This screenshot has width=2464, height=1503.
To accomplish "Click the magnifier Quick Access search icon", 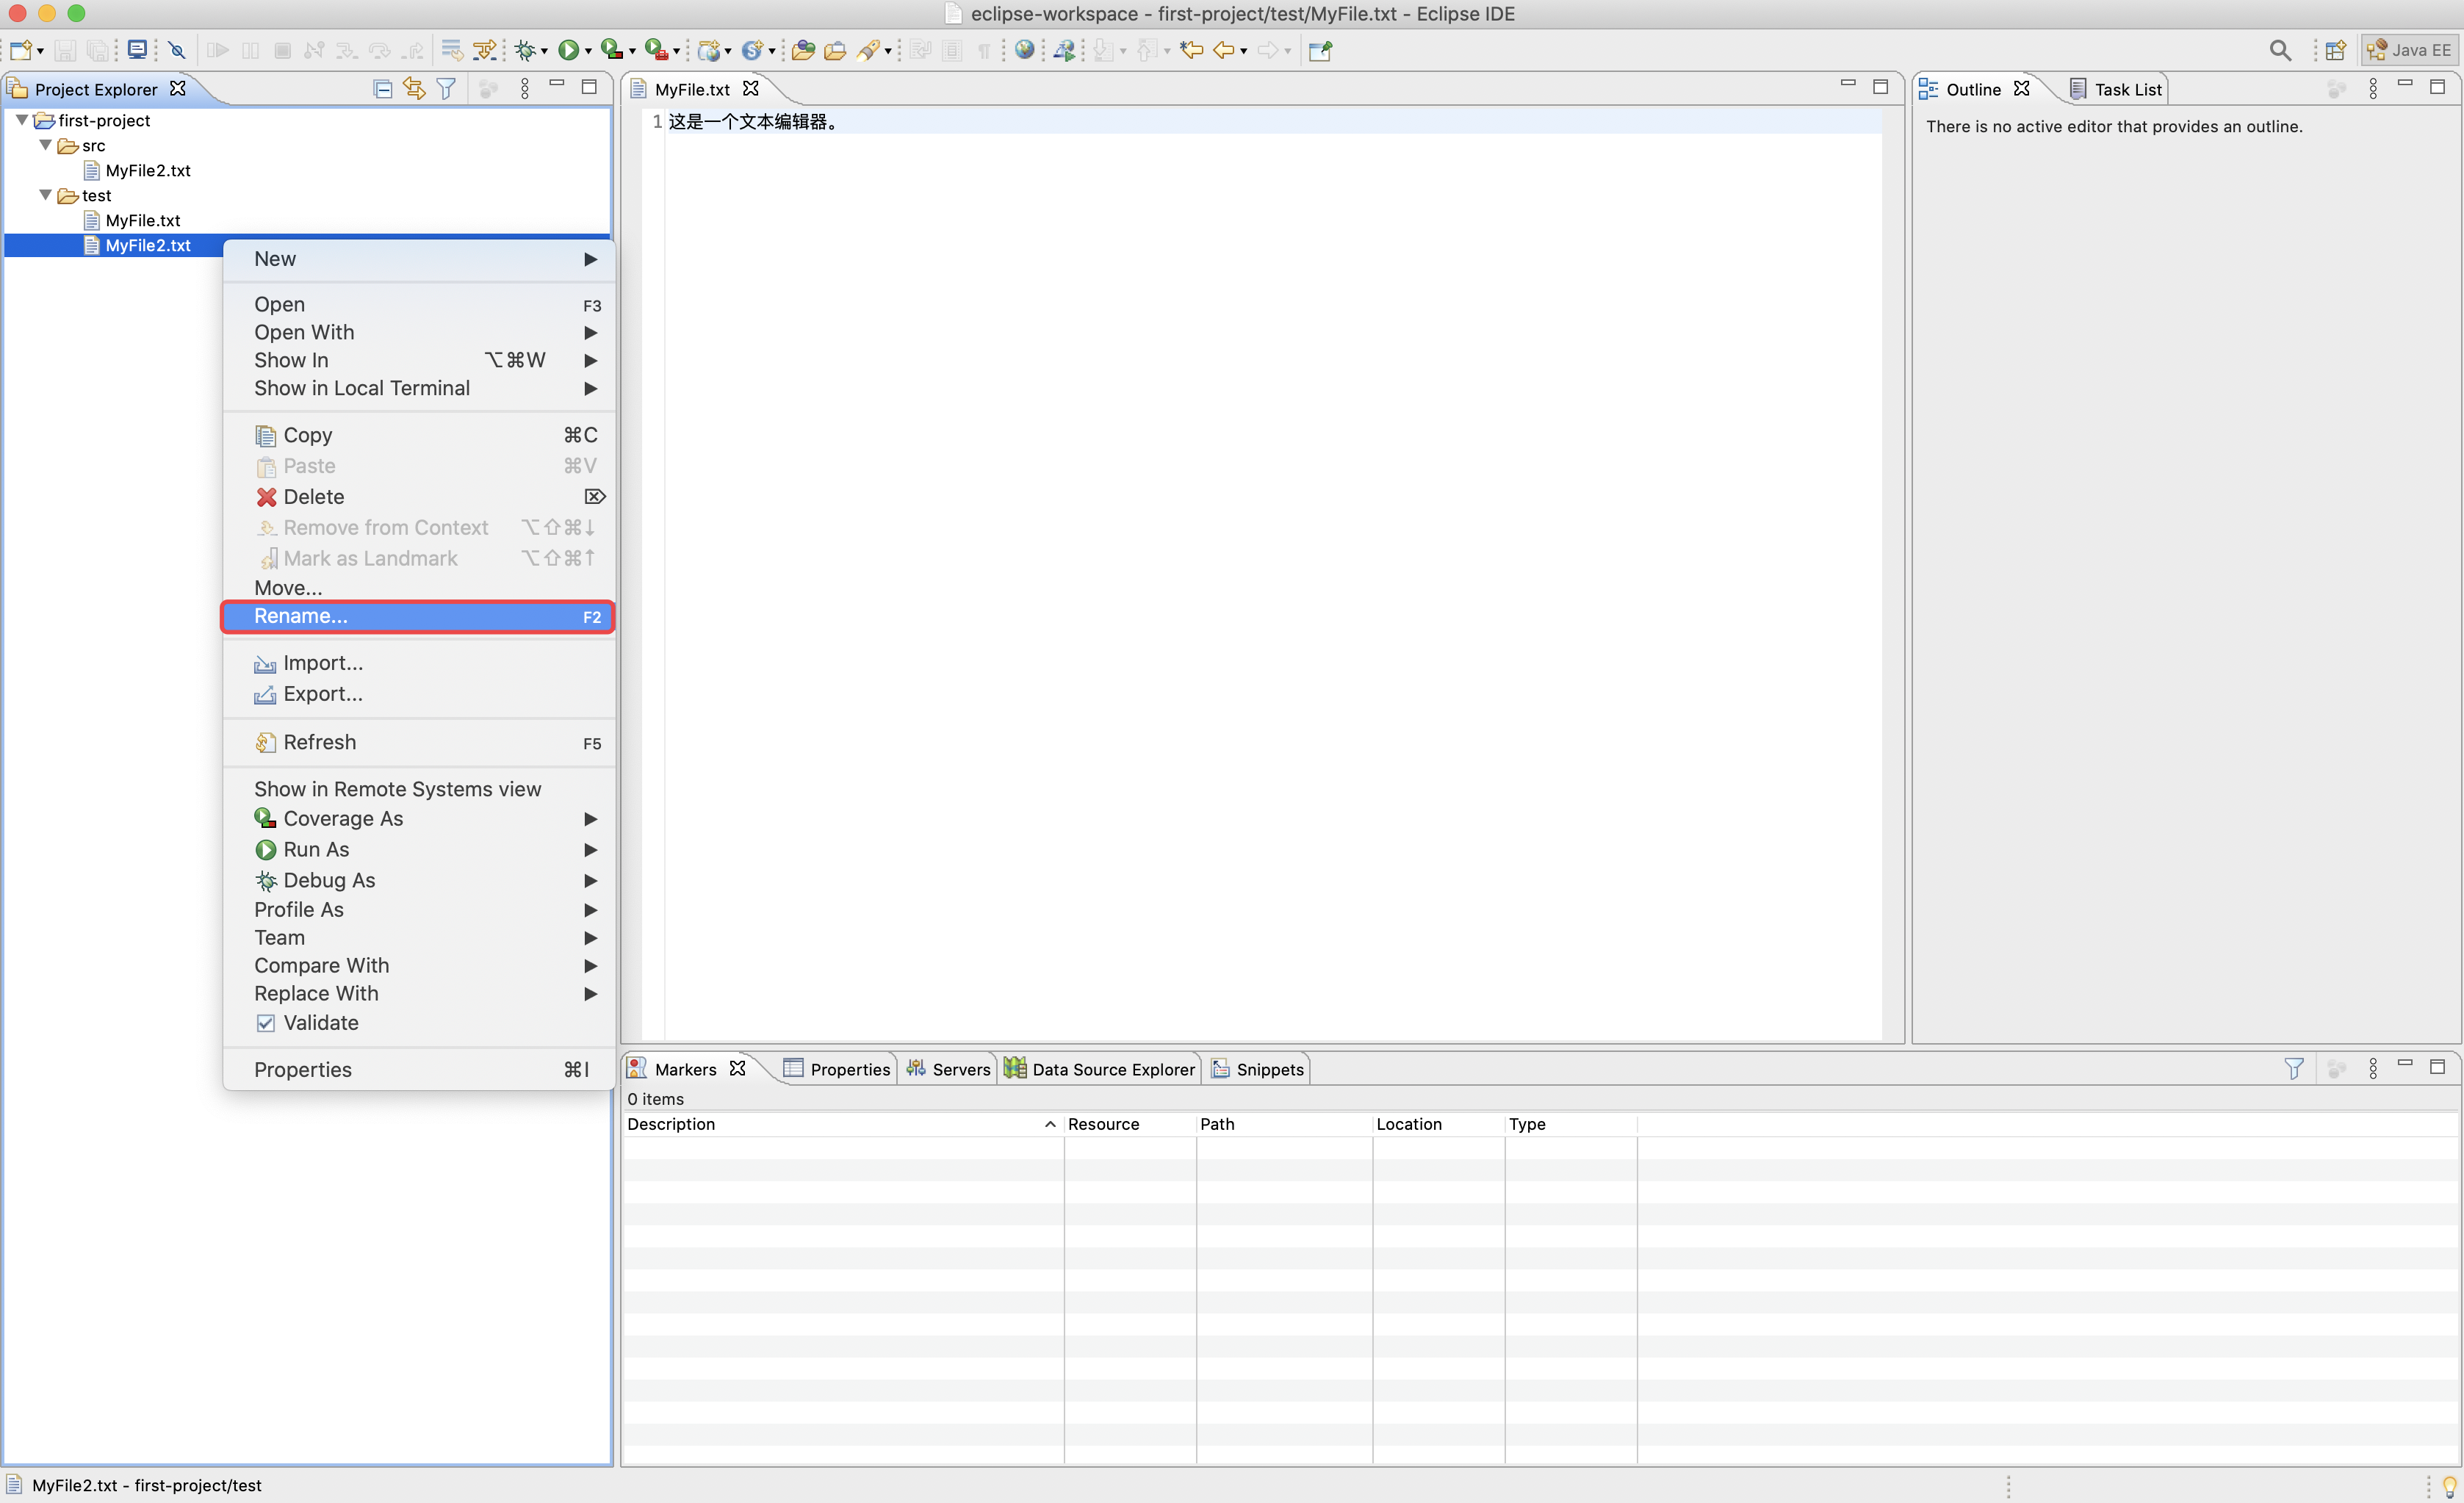I will [x=2280, y=50].
